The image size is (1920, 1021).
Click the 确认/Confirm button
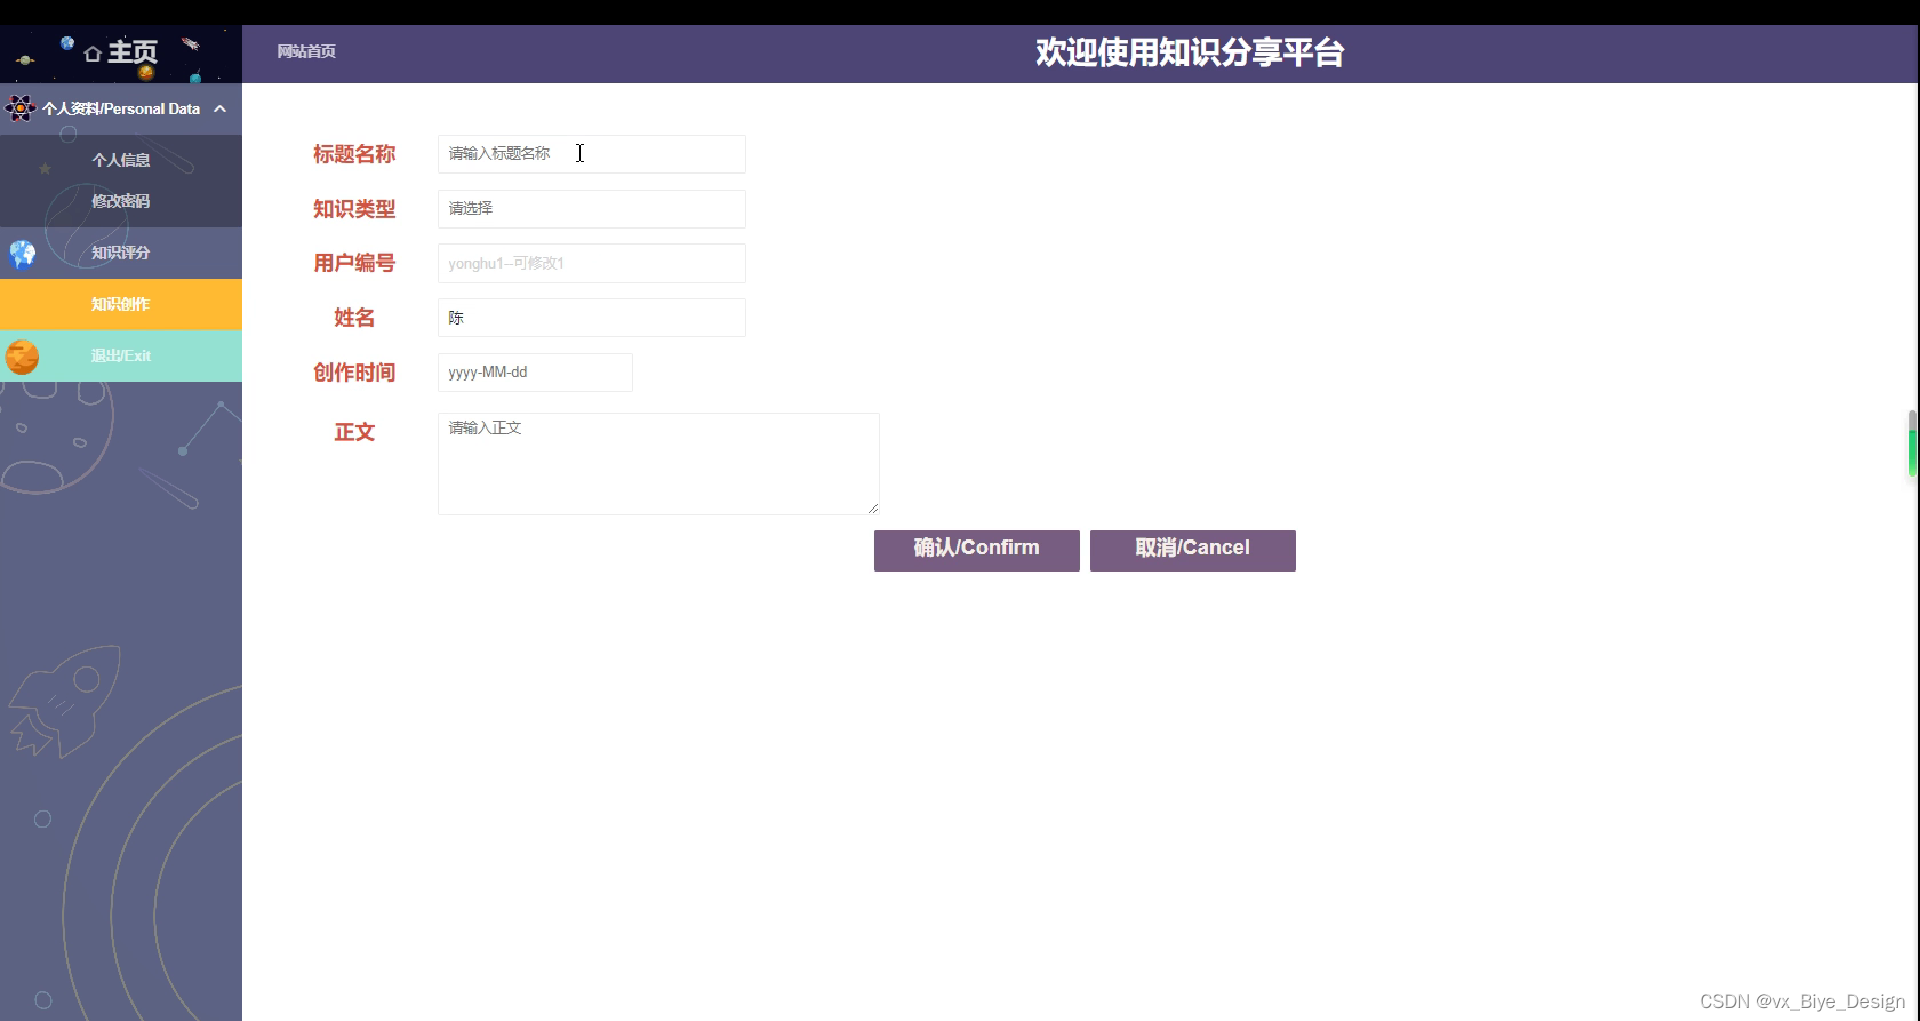click(976, 550)
